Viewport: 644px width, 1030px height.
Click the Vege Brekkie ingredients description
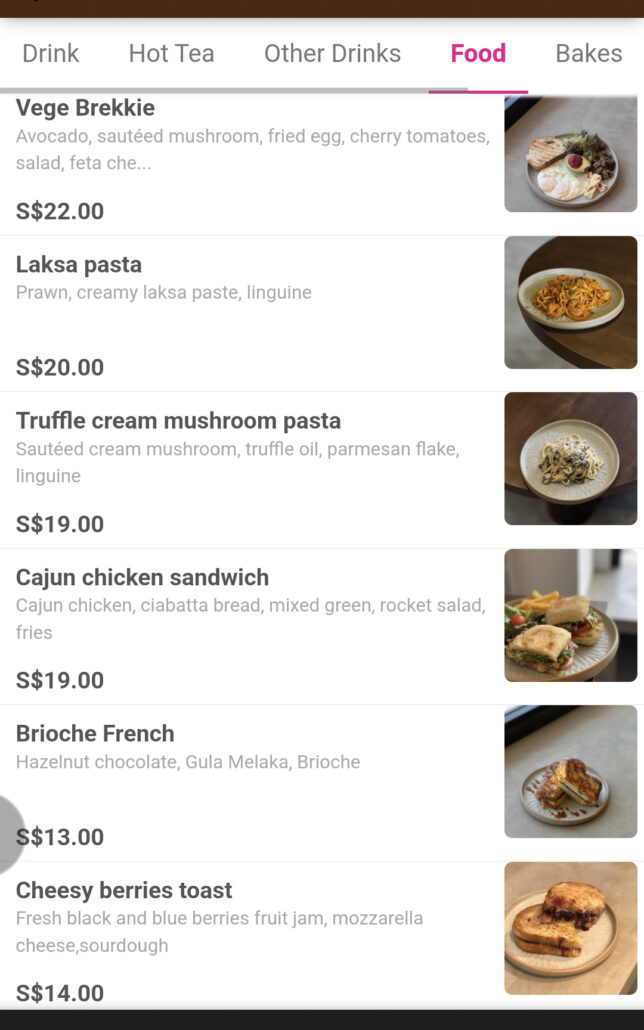tap(252, 149)
